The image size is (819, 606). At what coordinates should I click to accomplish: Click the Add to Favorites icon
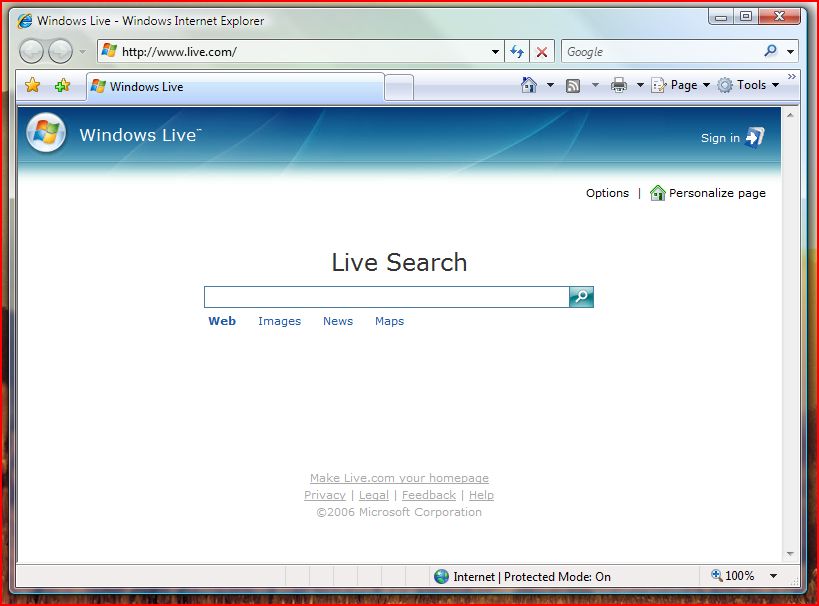(x=63, y=85)
